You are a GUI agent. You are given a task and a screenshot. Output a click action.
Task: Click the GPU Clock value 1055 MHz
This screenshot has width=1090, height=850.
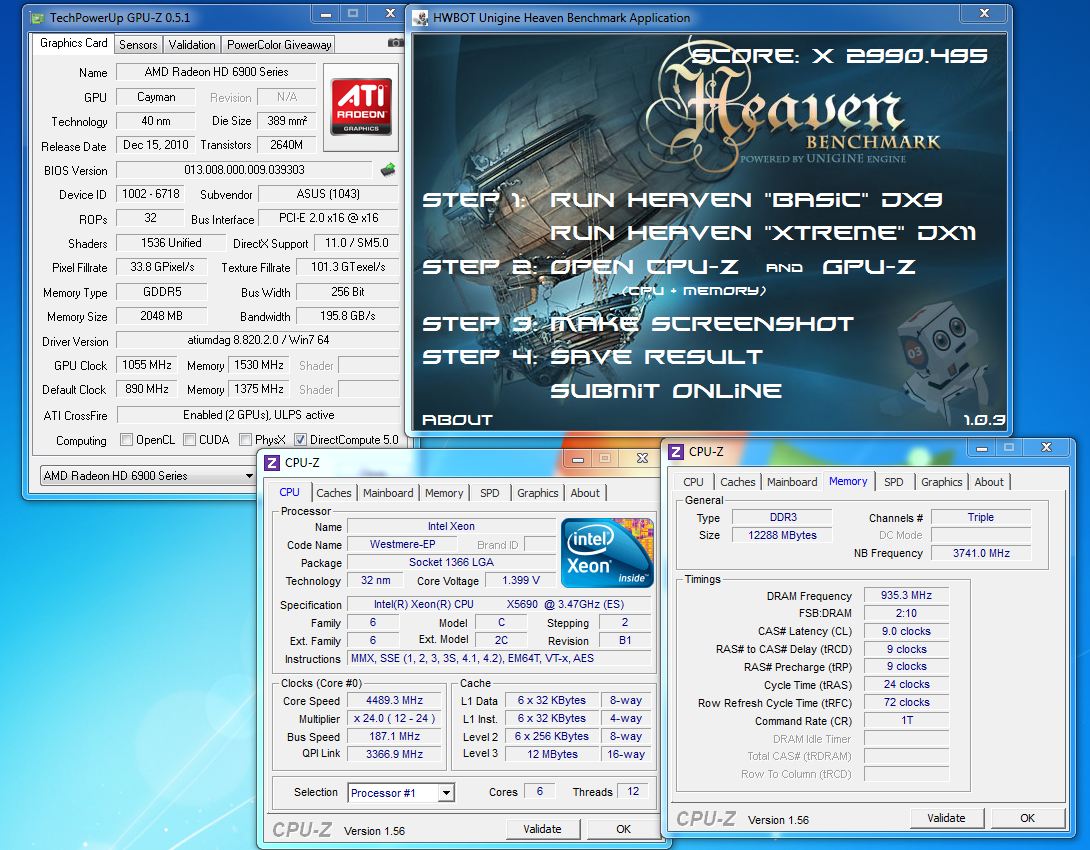(x=147, y=365)
